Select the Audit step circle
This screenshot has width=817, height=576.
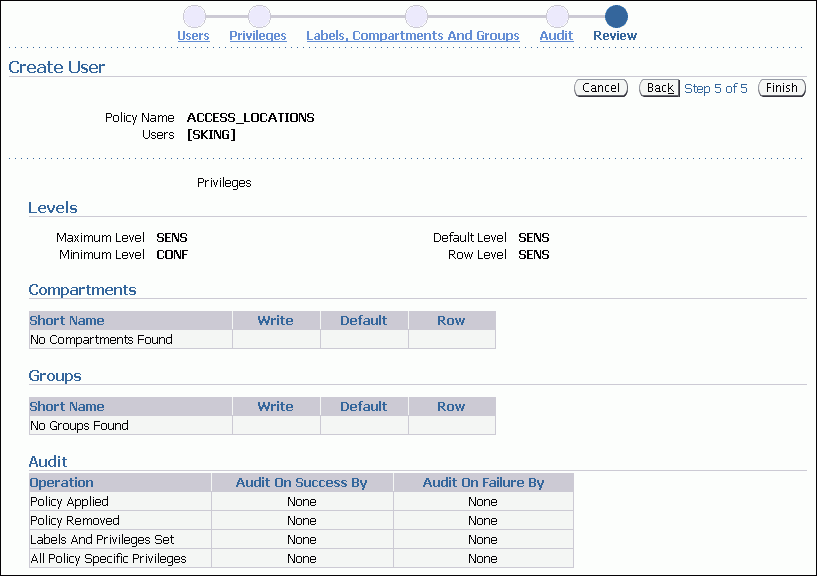coord(557,16)
